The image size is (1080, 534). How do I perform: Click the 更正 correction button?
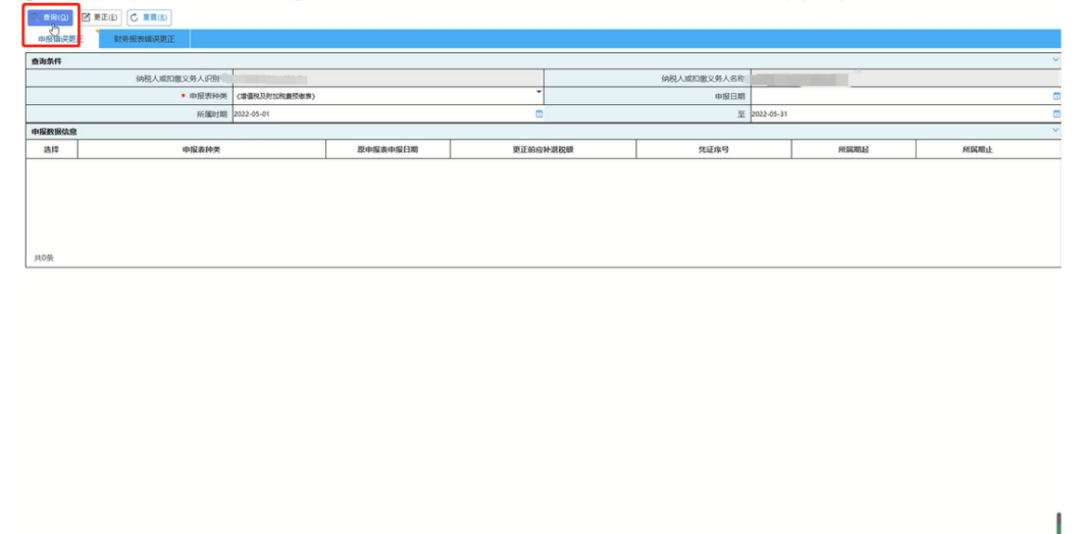point(100,17)
